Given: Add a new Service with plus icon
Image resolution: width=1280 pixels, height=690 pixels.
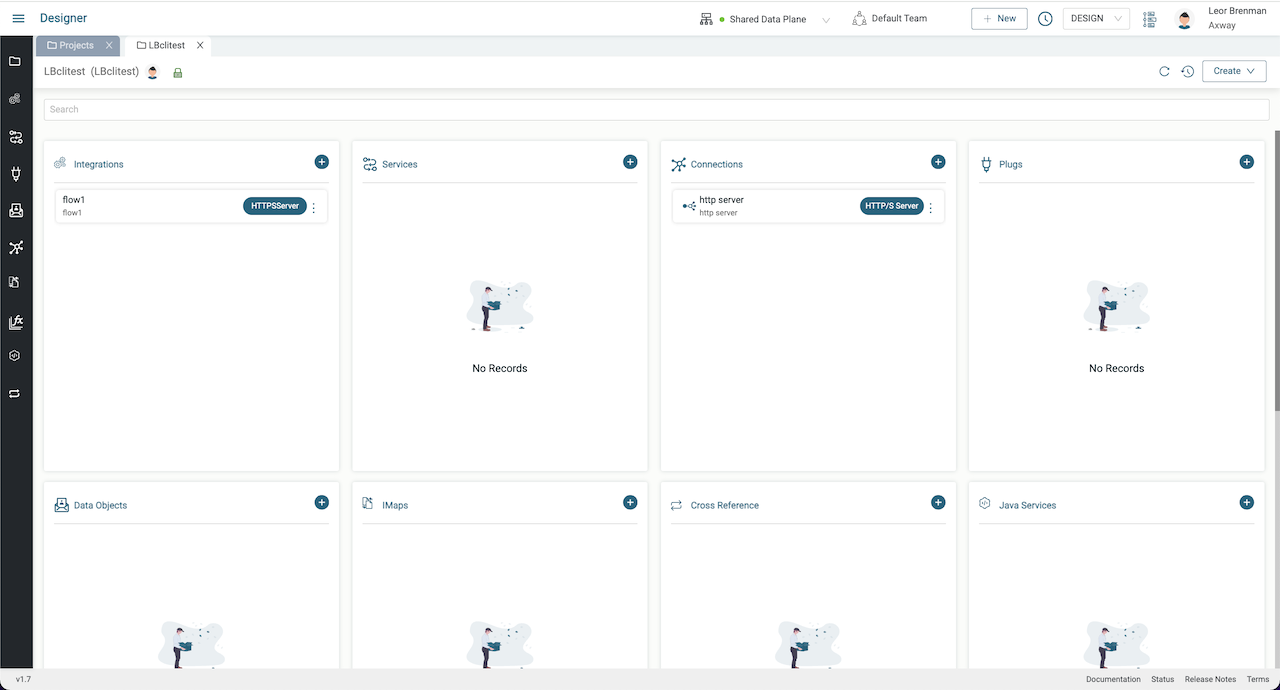Looking at the screenshot, I should 630,162.
